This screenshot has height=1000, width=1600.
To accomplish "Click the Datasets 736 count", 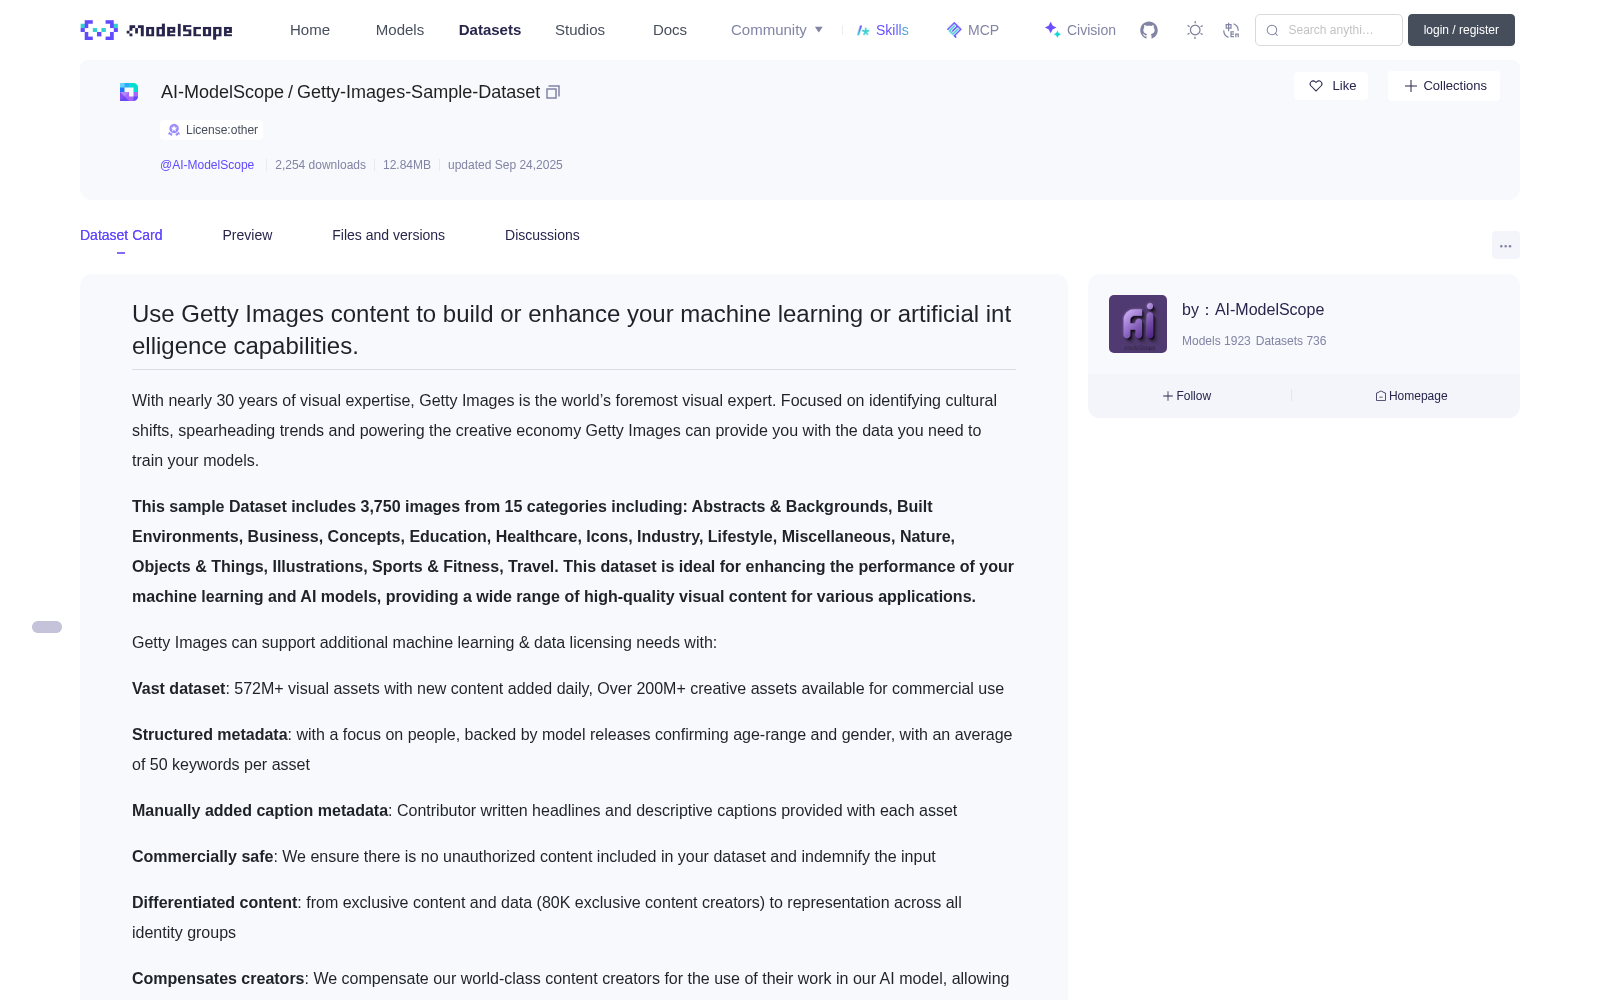I will tap(1291, 341).
